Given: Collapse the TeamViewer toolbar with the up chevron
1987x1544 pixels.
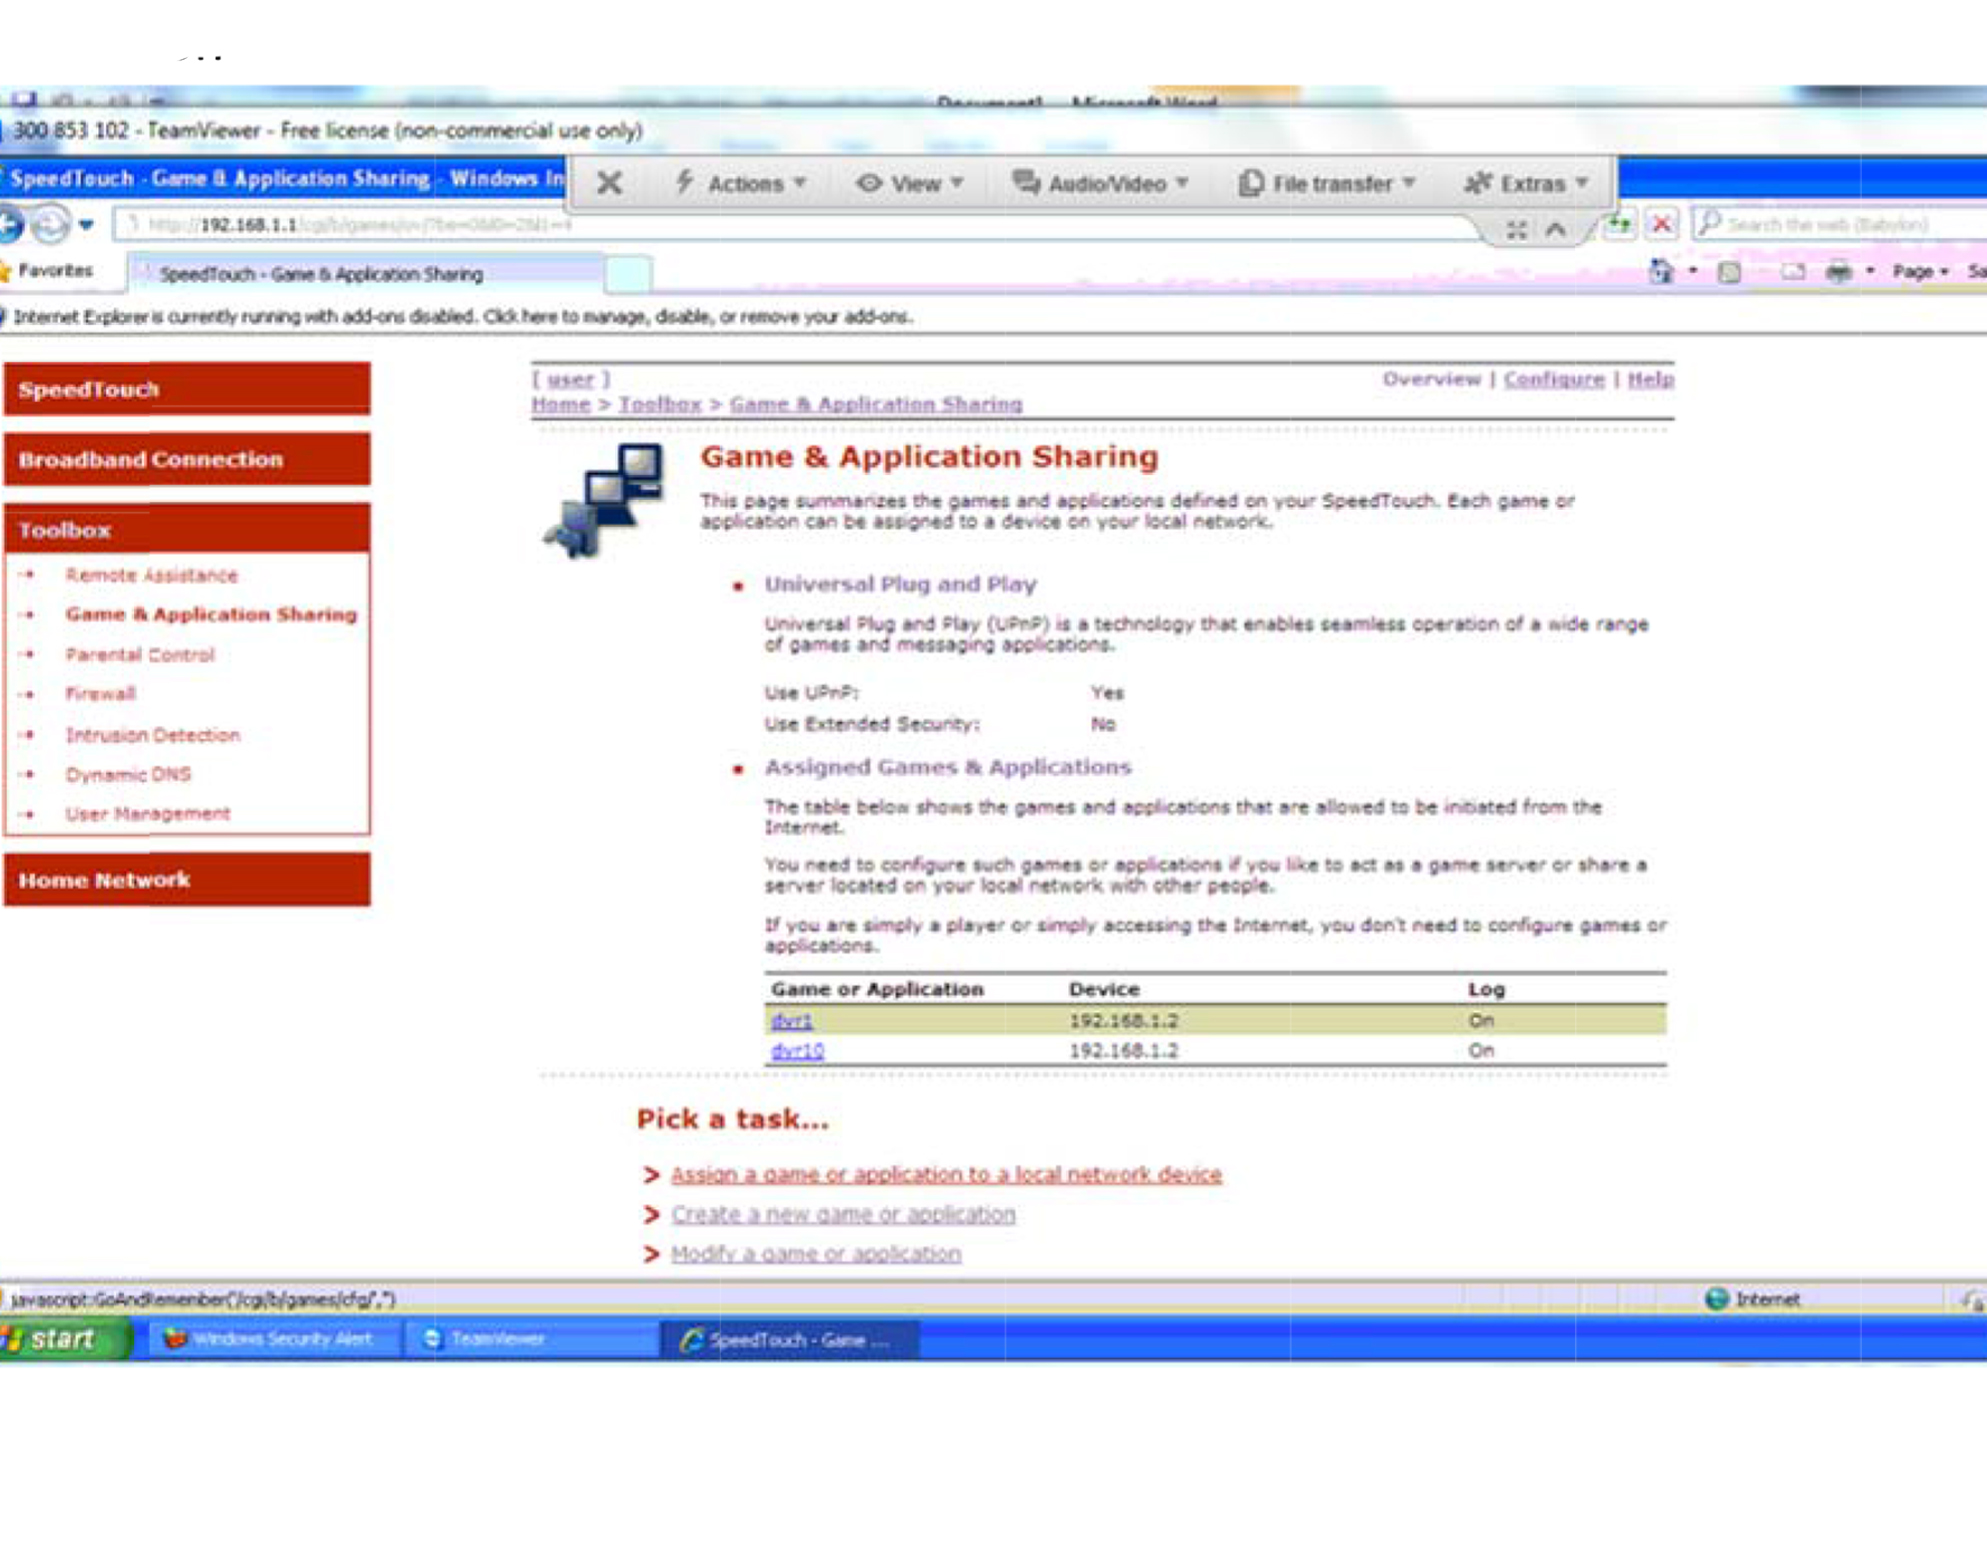Looking at the screenshot, I should pos(1555,230).
